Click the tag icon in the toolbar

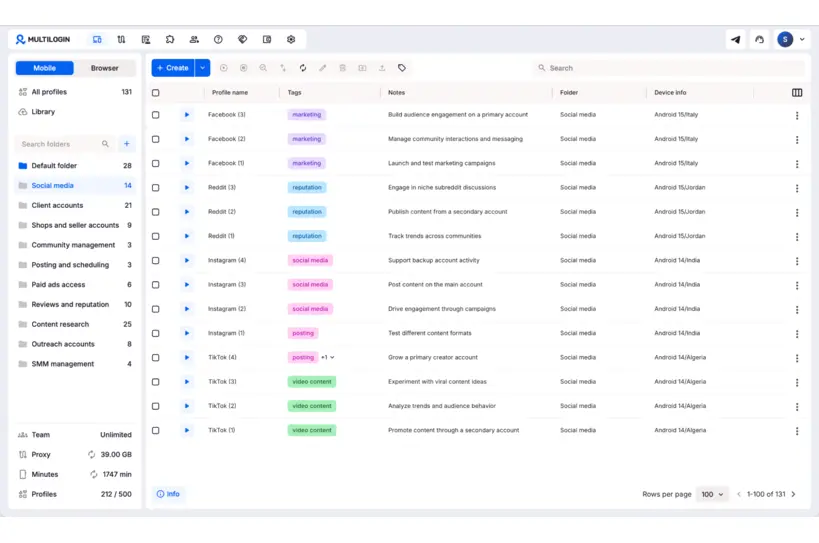point(402,68)
